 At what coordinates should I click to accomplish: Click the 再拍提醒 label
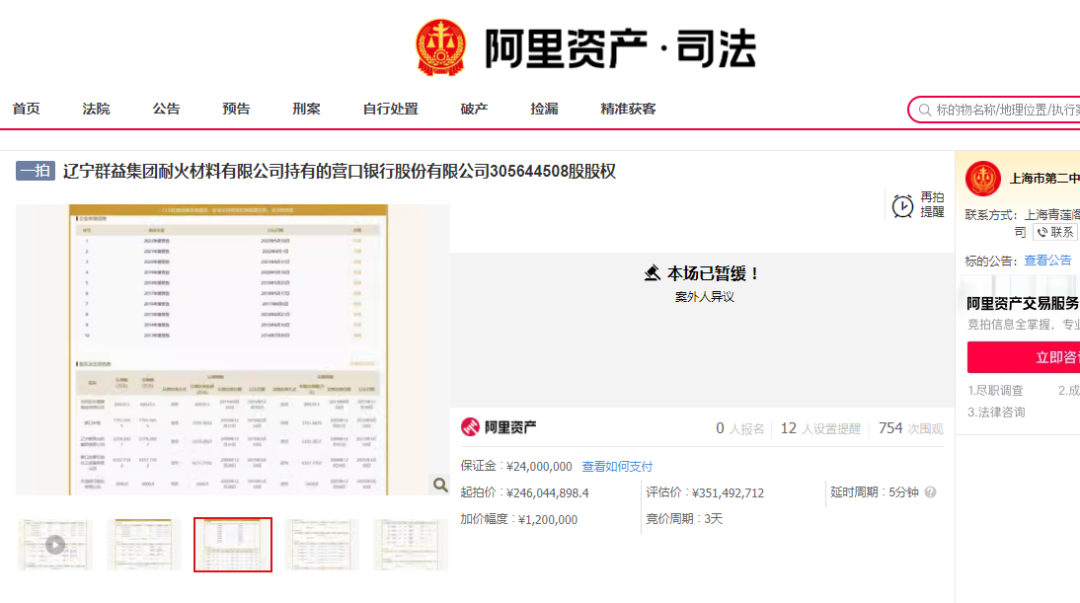pos(932,205)
